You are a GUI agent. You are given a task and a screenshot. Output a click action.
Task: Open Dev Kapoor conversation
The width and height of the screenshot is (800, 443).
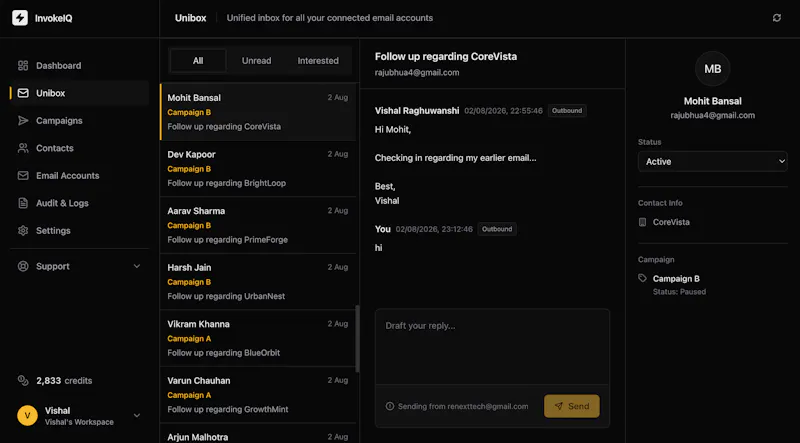pos(258,168)
